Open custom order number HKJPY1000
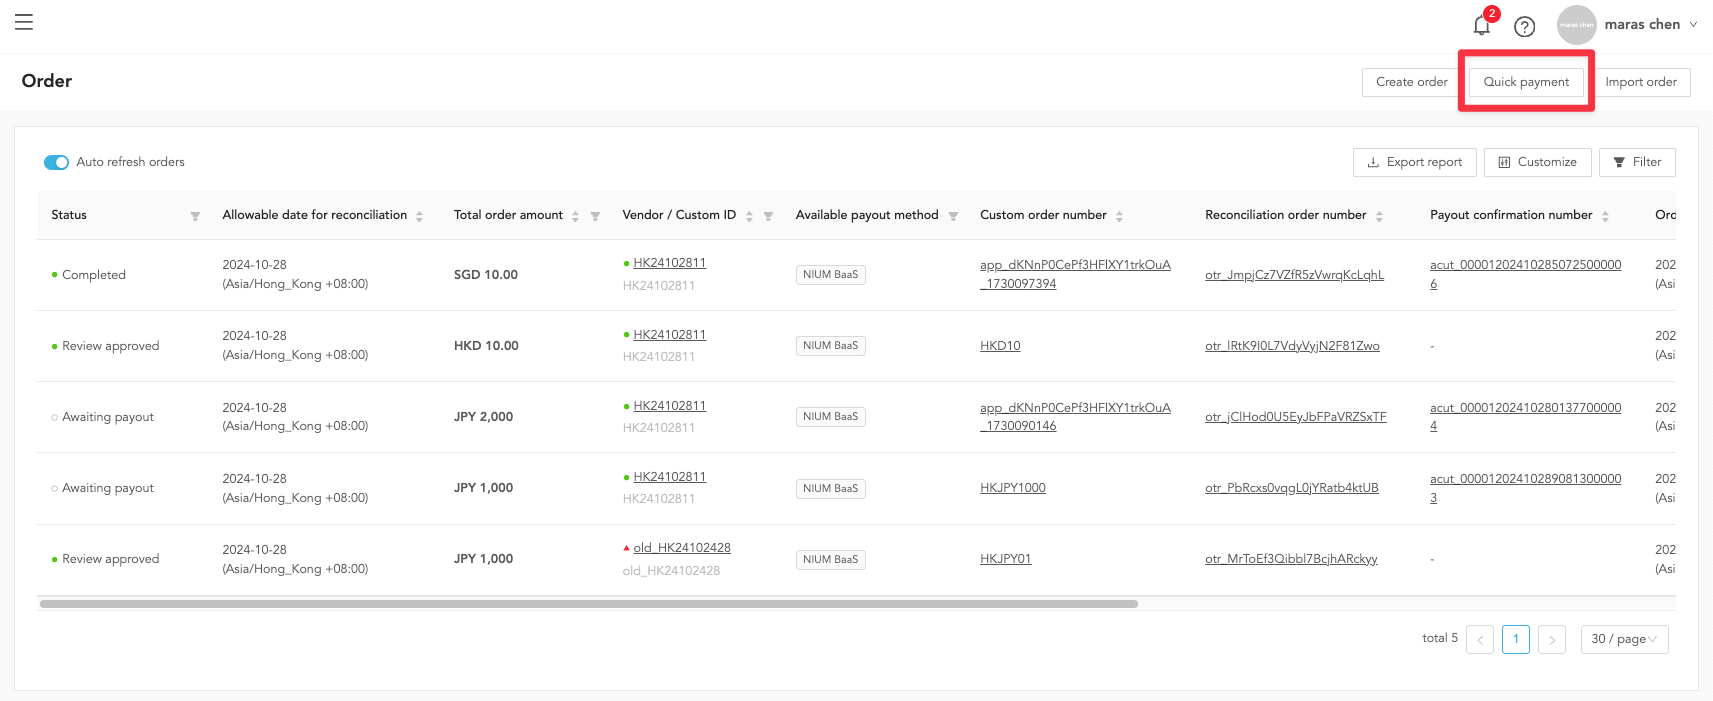The image size is (1713, 701). [x=1013, y=488]
